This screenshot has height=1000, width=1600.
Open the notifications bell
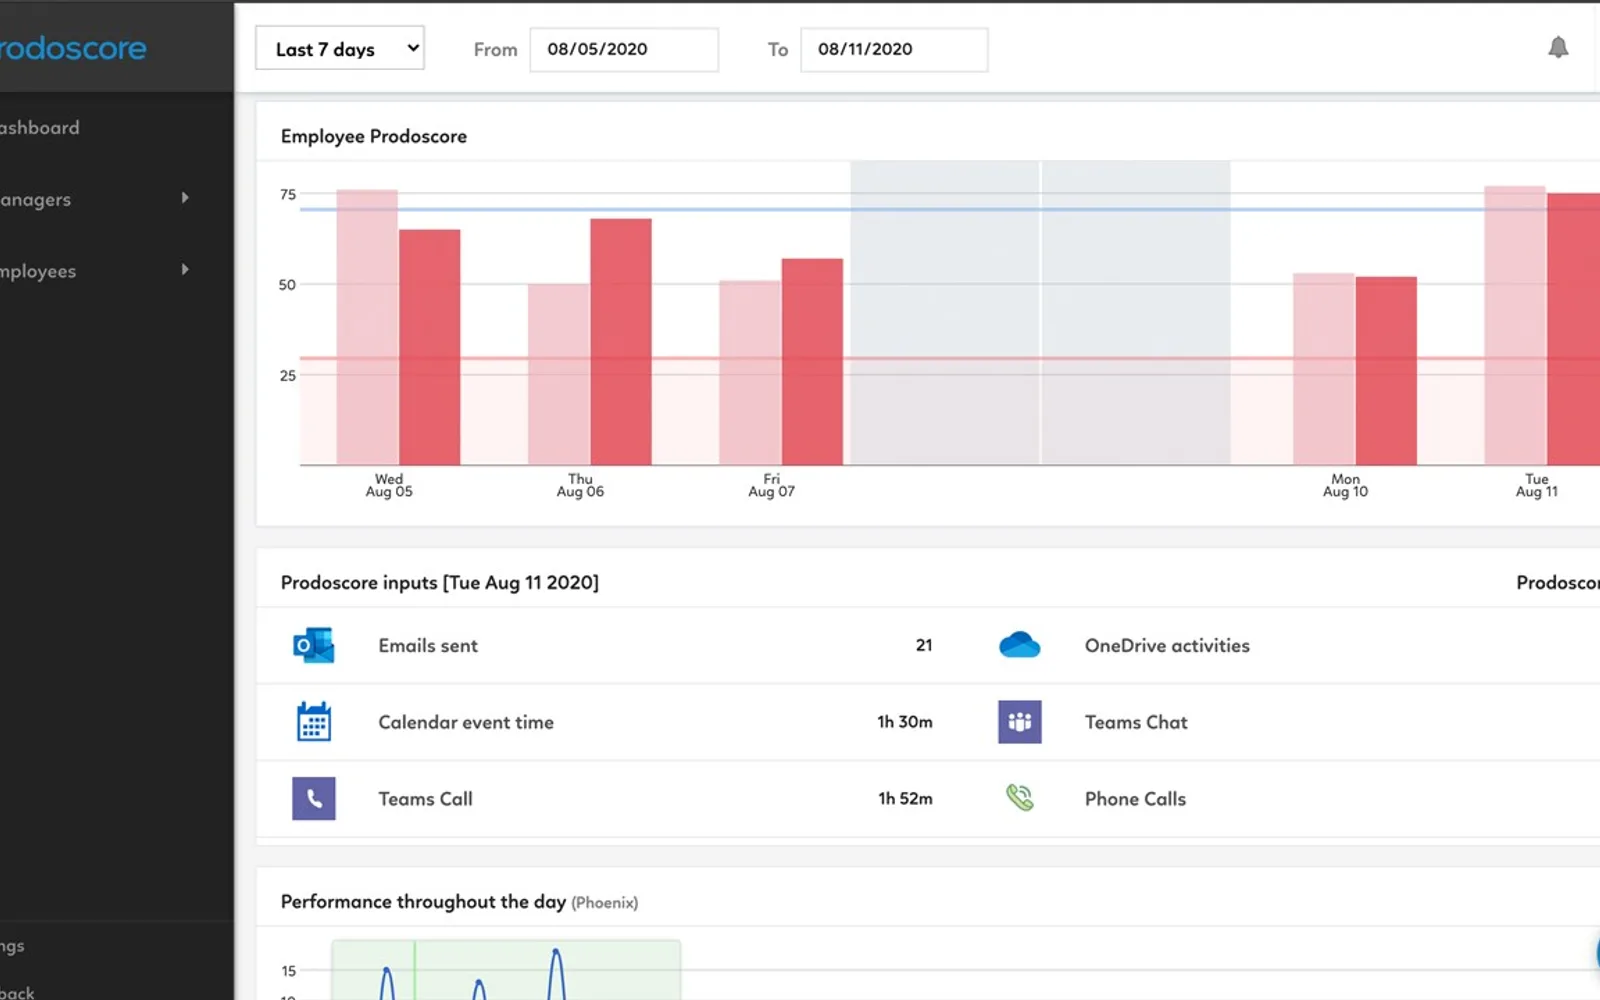coord(1558,48)
